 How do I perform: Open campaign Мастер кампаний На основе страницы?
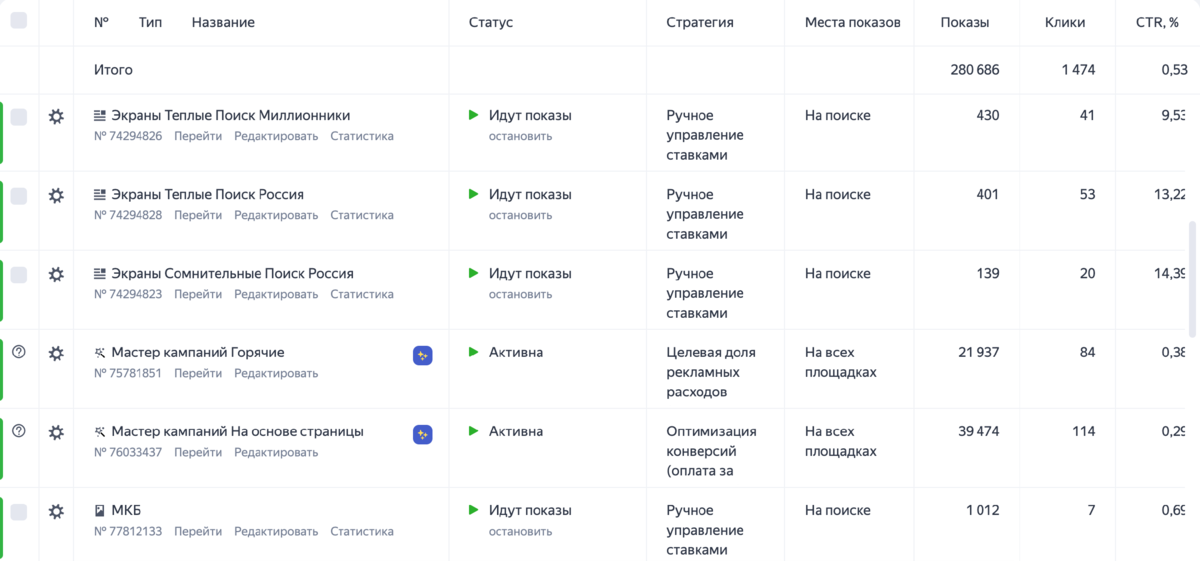click(x=238, y=432)
